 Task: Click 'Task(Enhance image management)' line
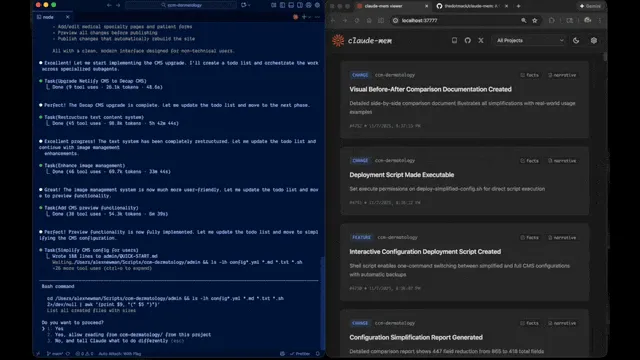[x=84, y=165]
